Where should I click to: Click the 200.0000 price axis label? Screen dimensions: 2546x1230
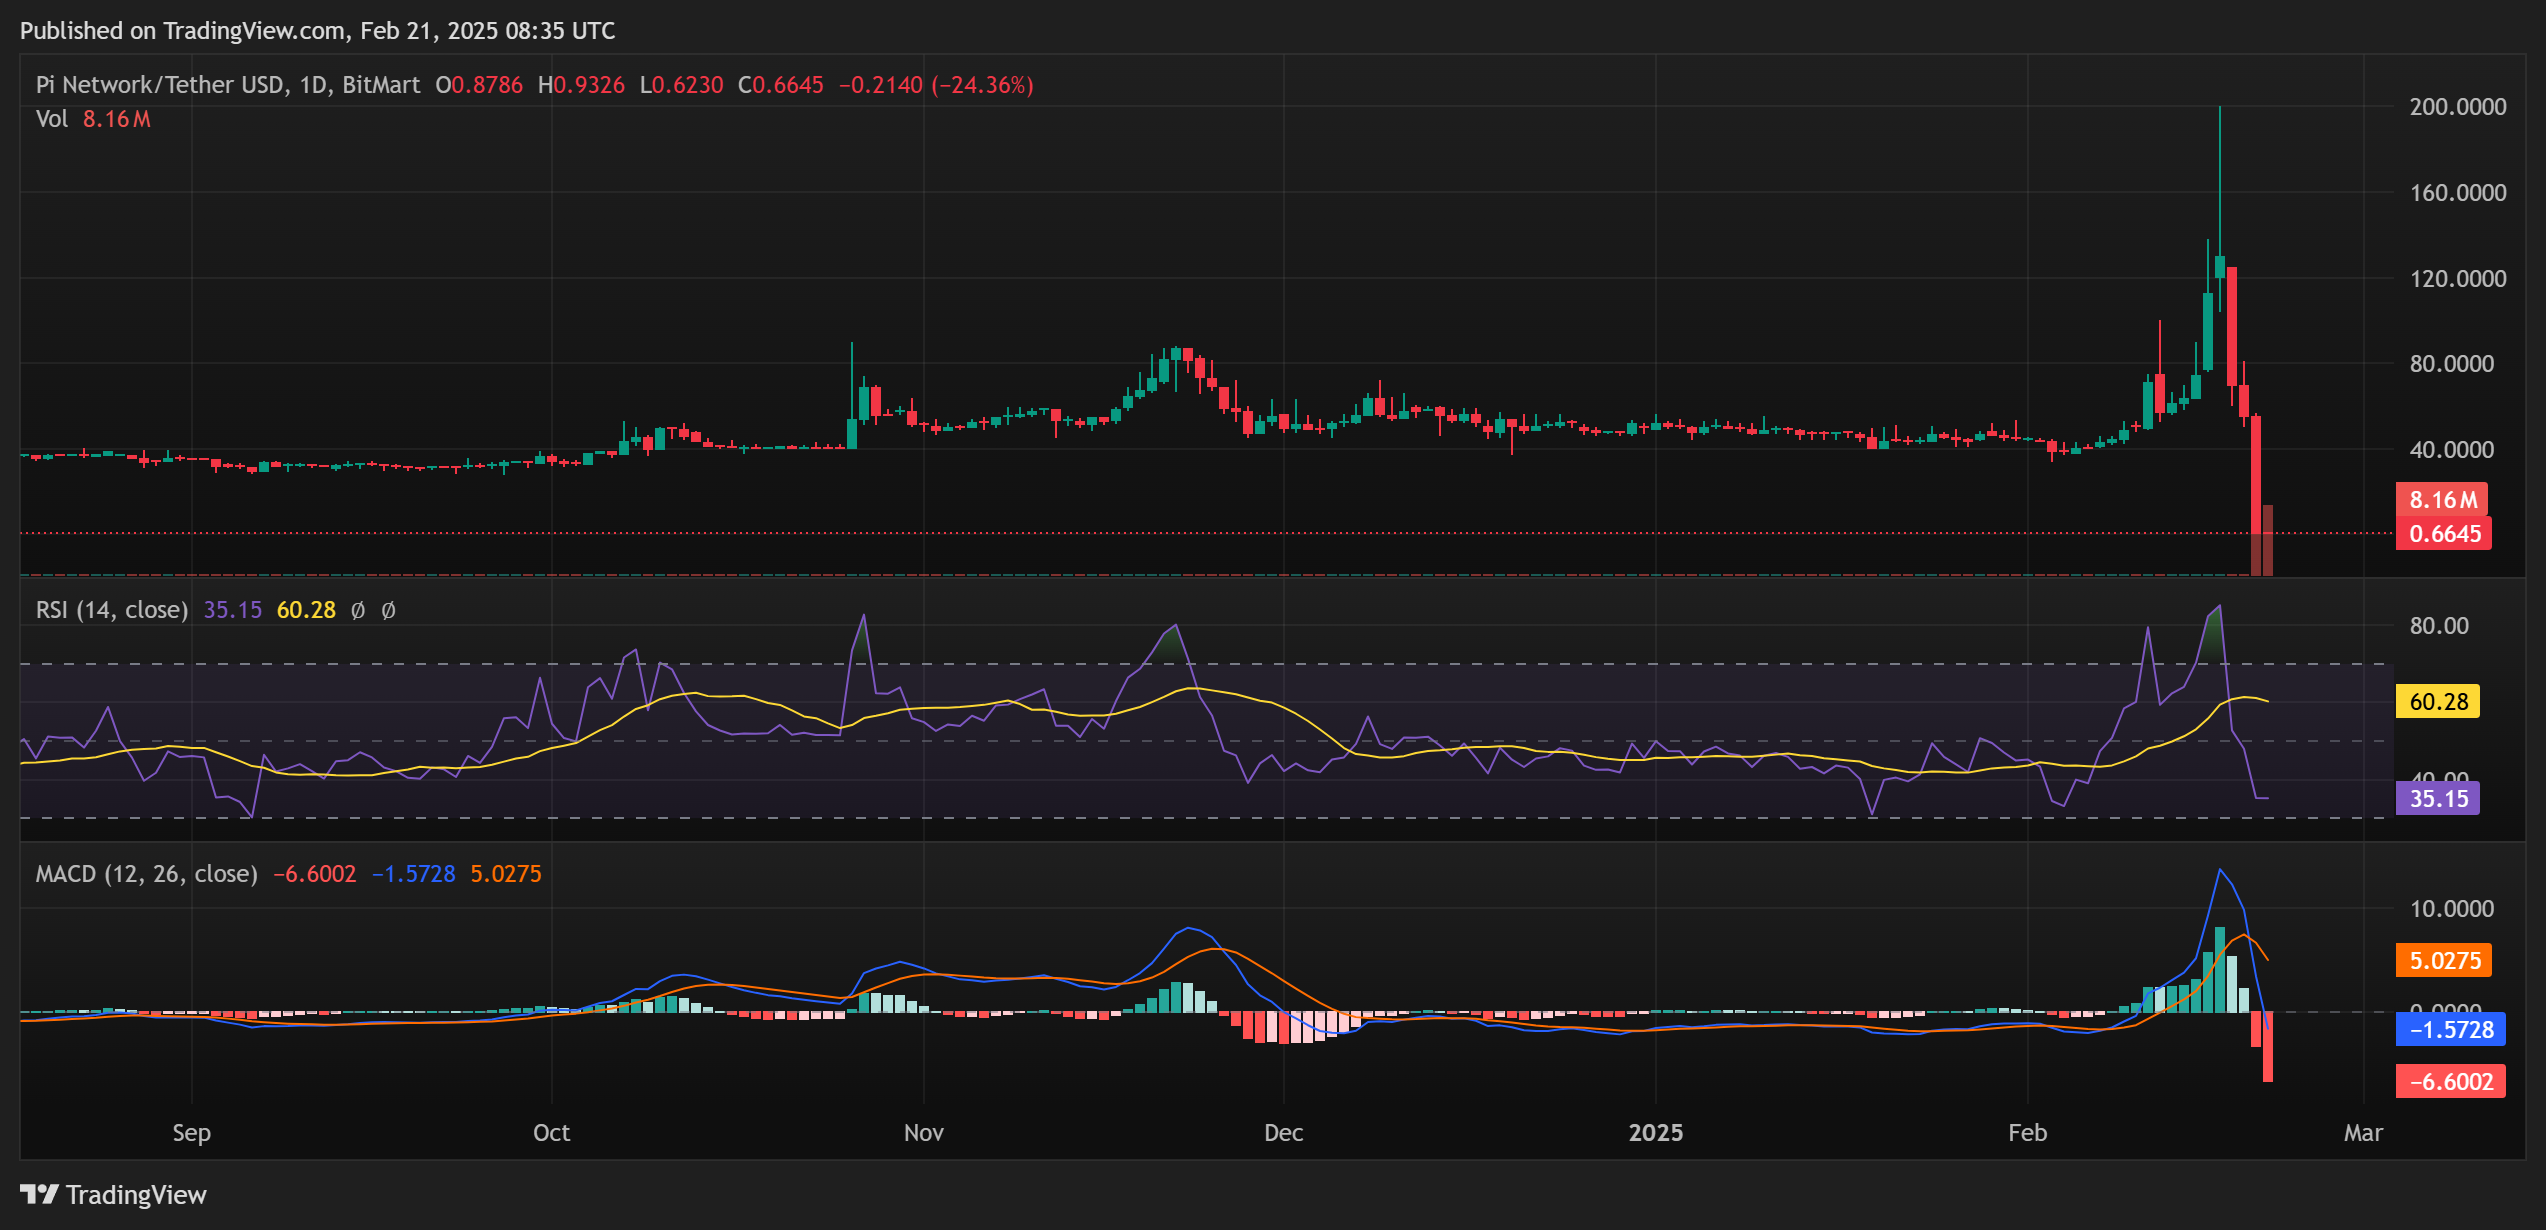point(2457,107)
